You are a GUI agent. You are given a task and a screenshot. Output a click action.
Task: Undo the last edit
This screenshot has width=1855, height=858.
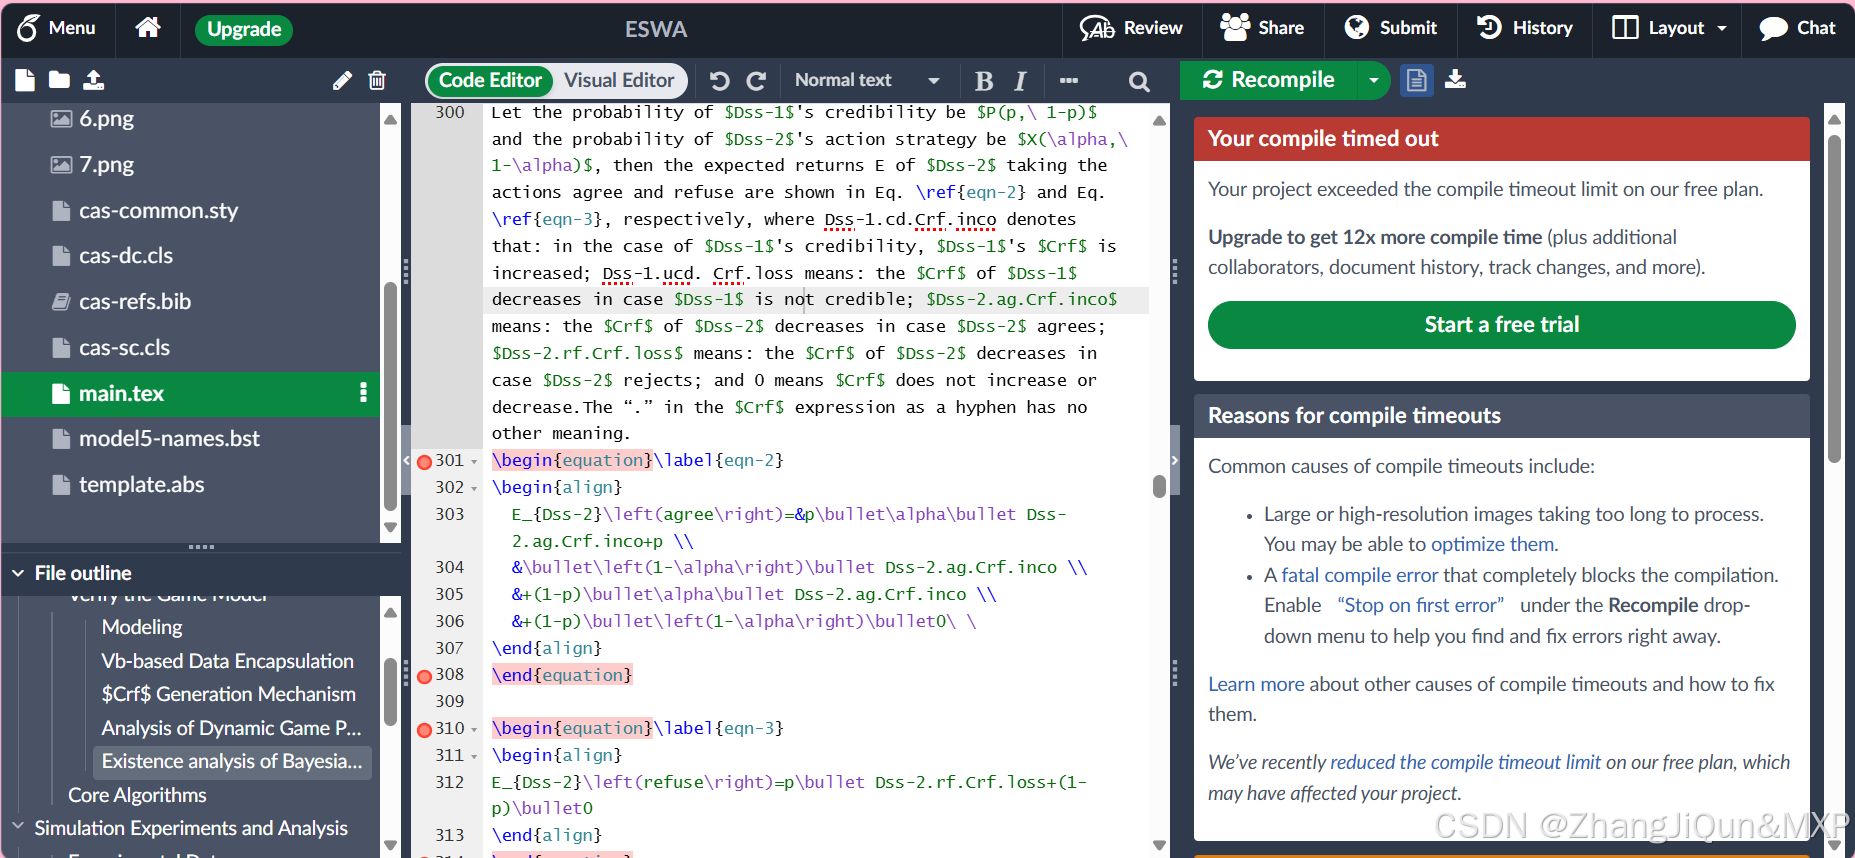pos(719,81)
